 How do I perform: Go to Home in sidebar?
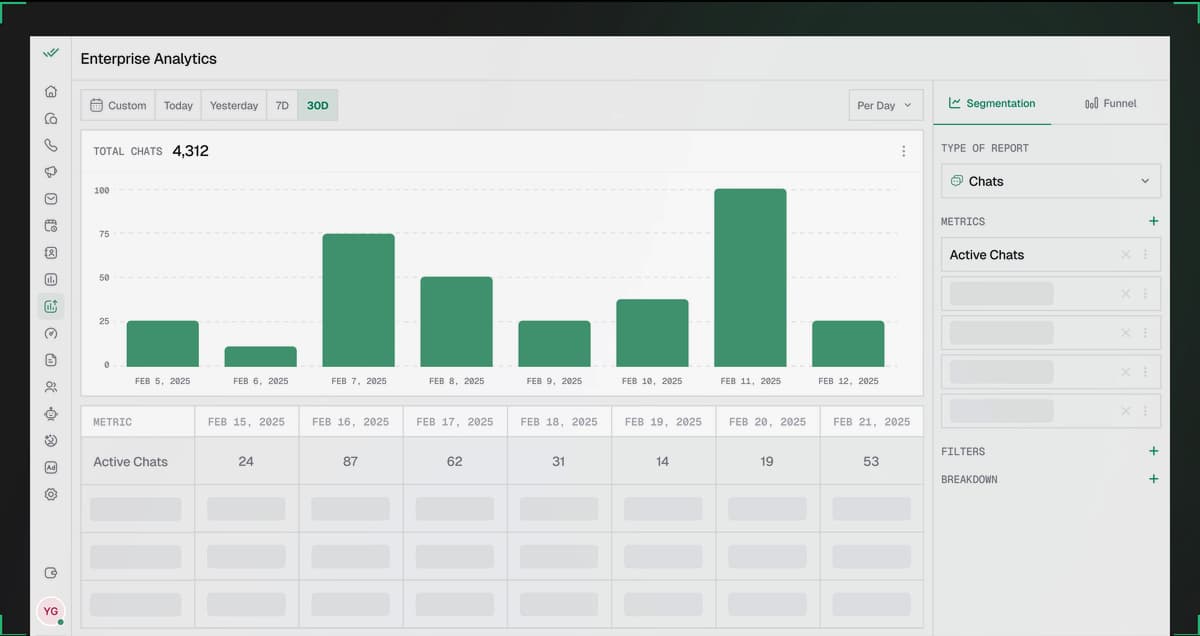pyautogui.click(x=51, y=91)
